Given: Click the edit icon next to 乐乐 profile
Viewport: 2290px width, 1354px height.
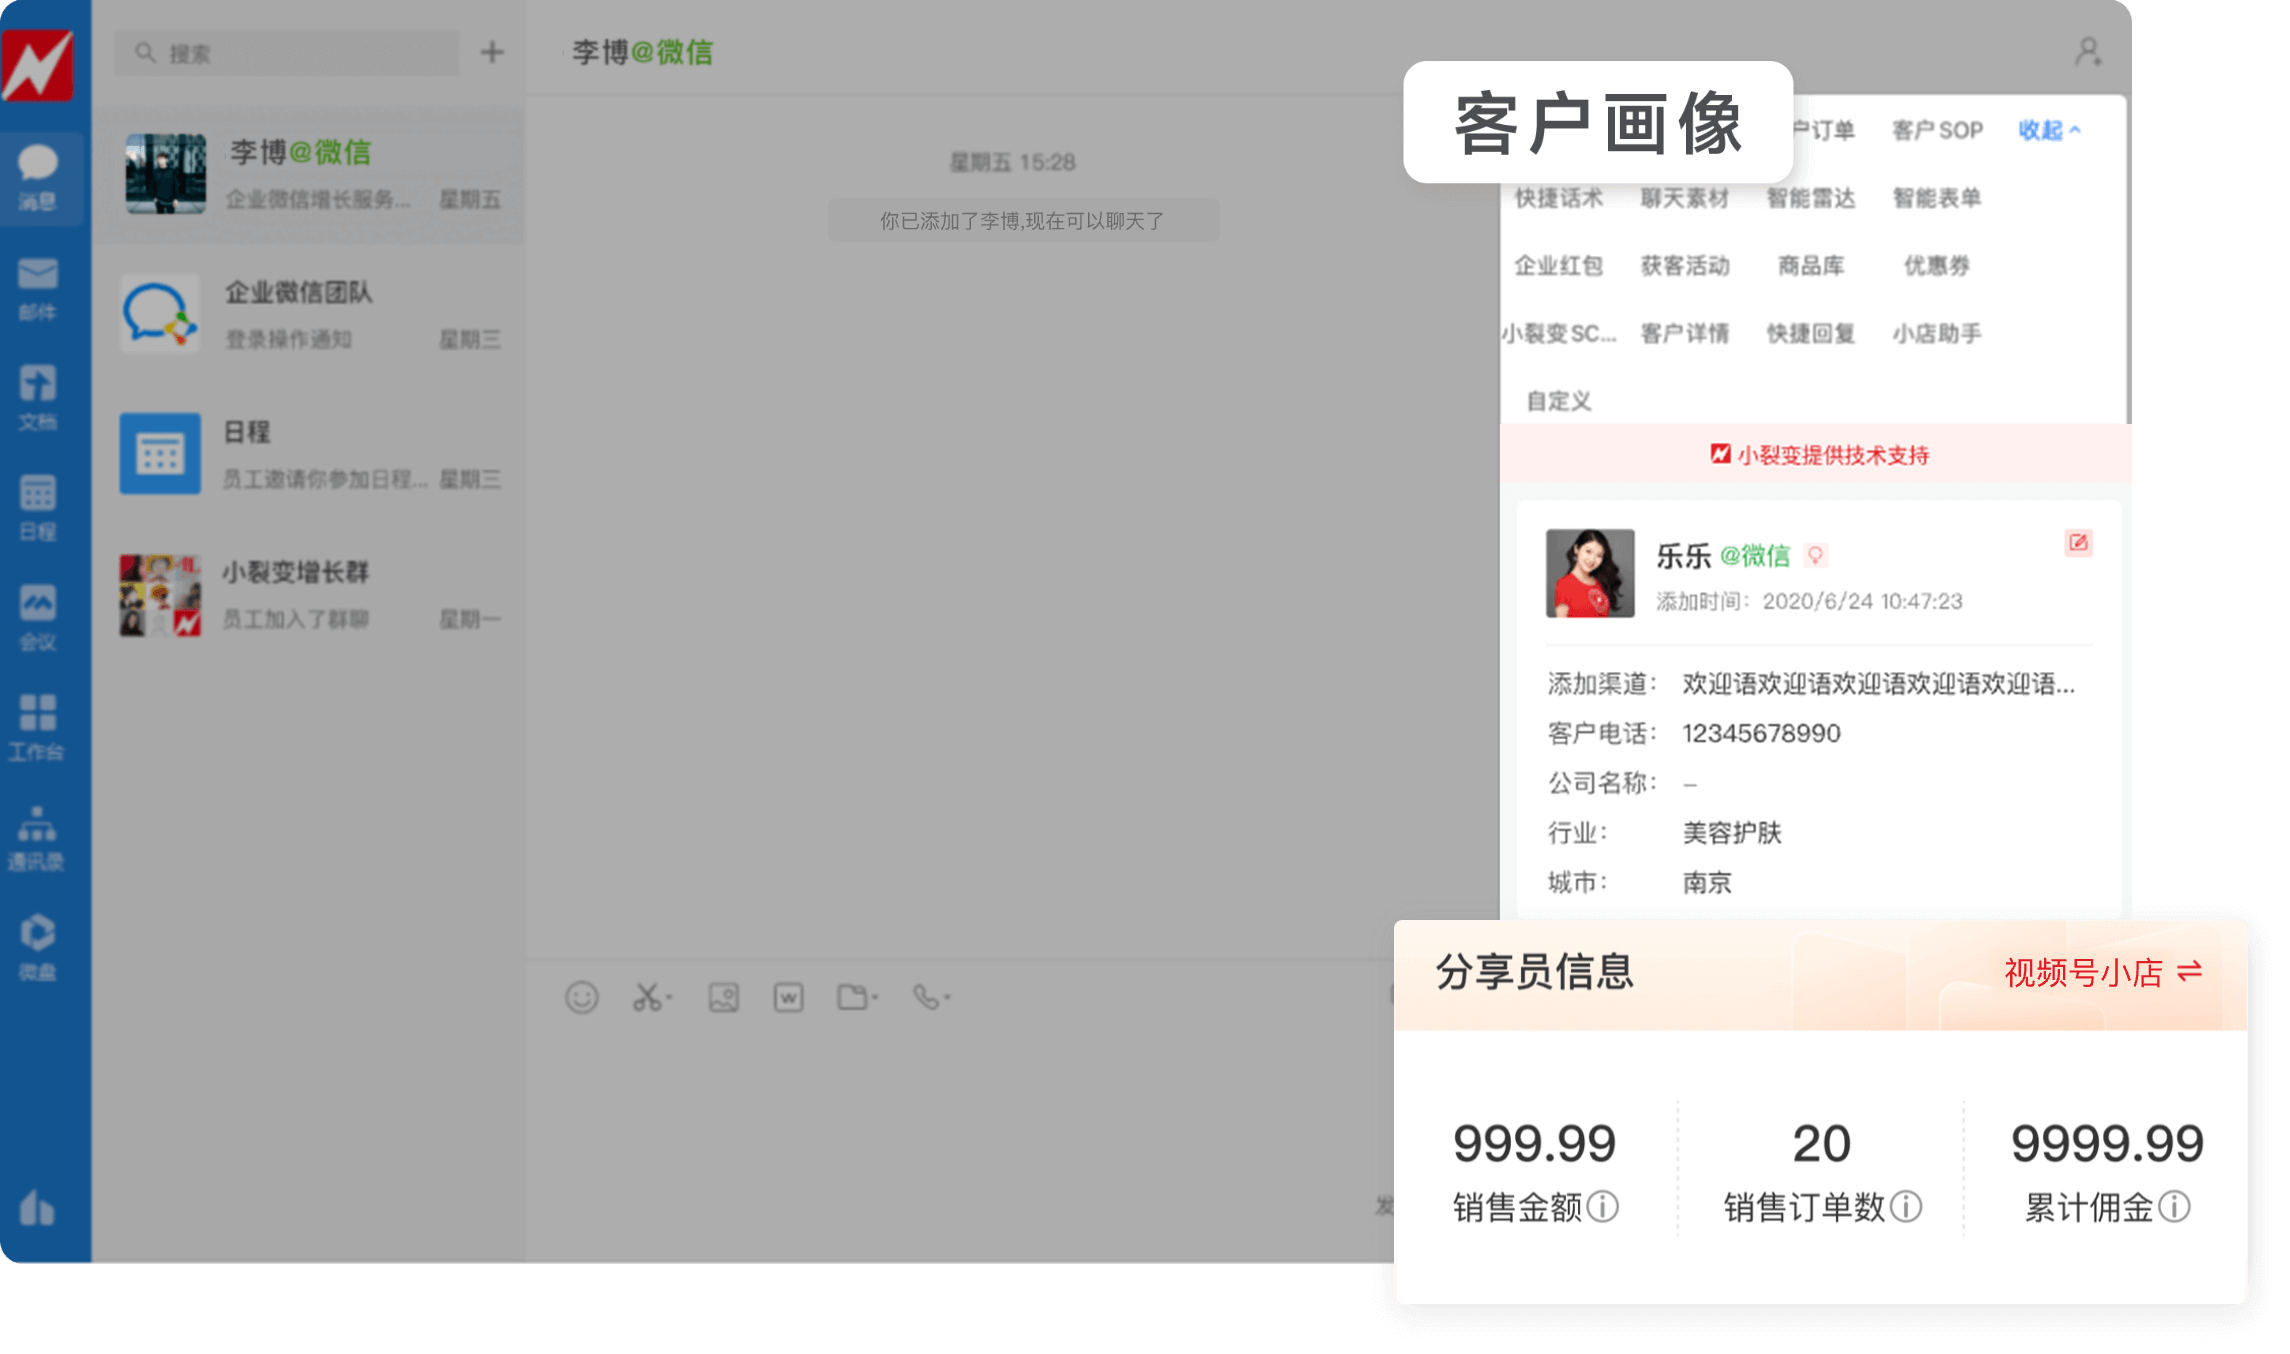Looking at the screenshot, I should [x=2079, y=543].
